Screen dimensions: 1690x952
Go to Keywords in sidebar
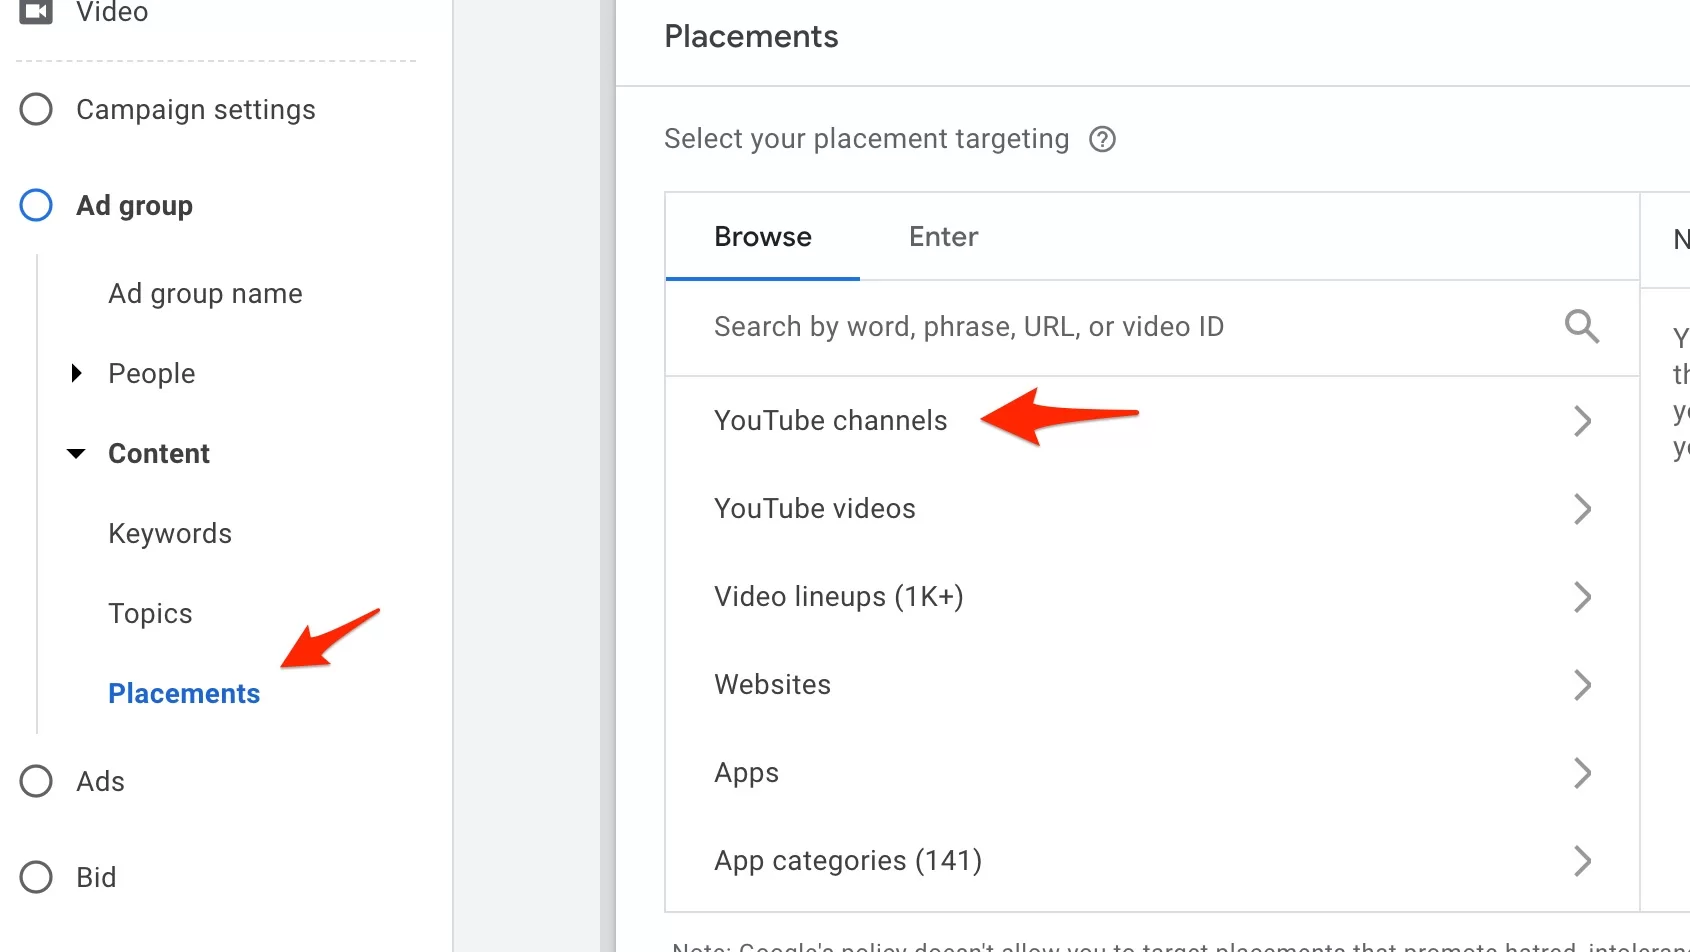pos(170,534)
